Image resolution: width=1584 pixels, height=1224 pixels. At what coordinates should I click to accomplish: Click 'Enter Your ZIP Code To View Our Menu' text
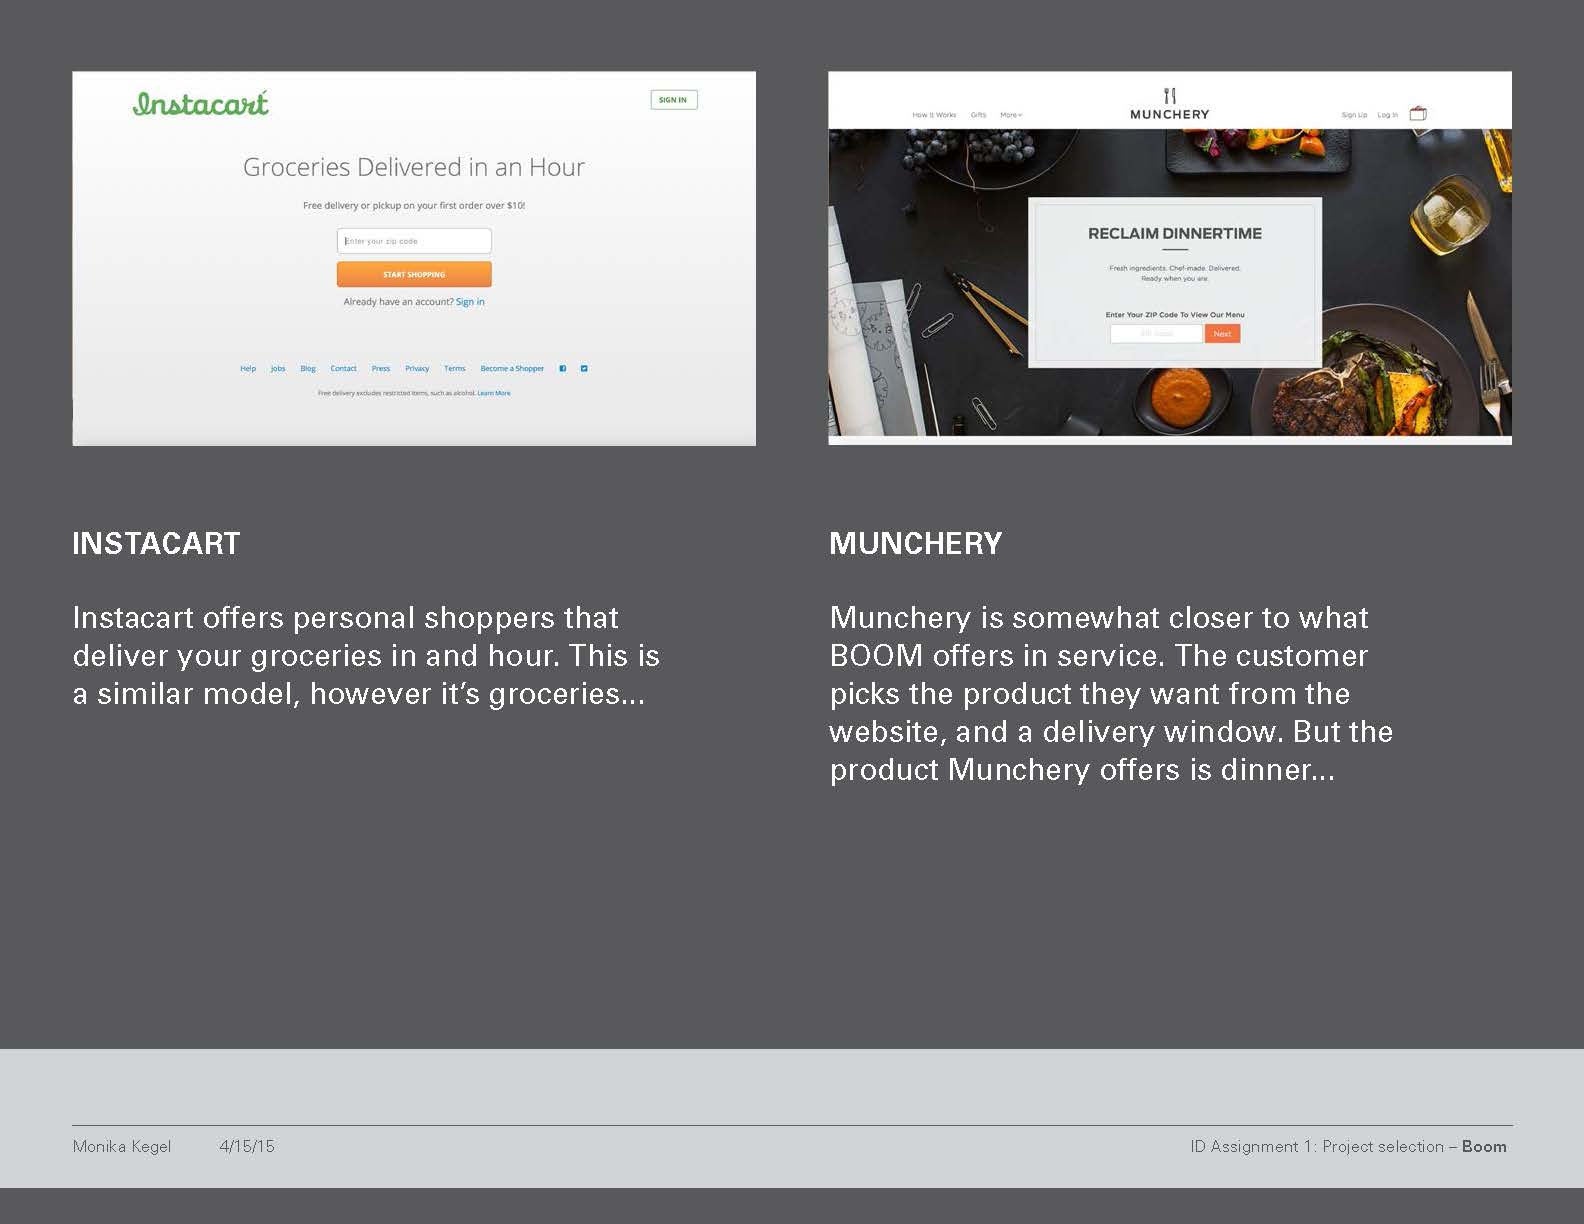(x=1175, y=314)
